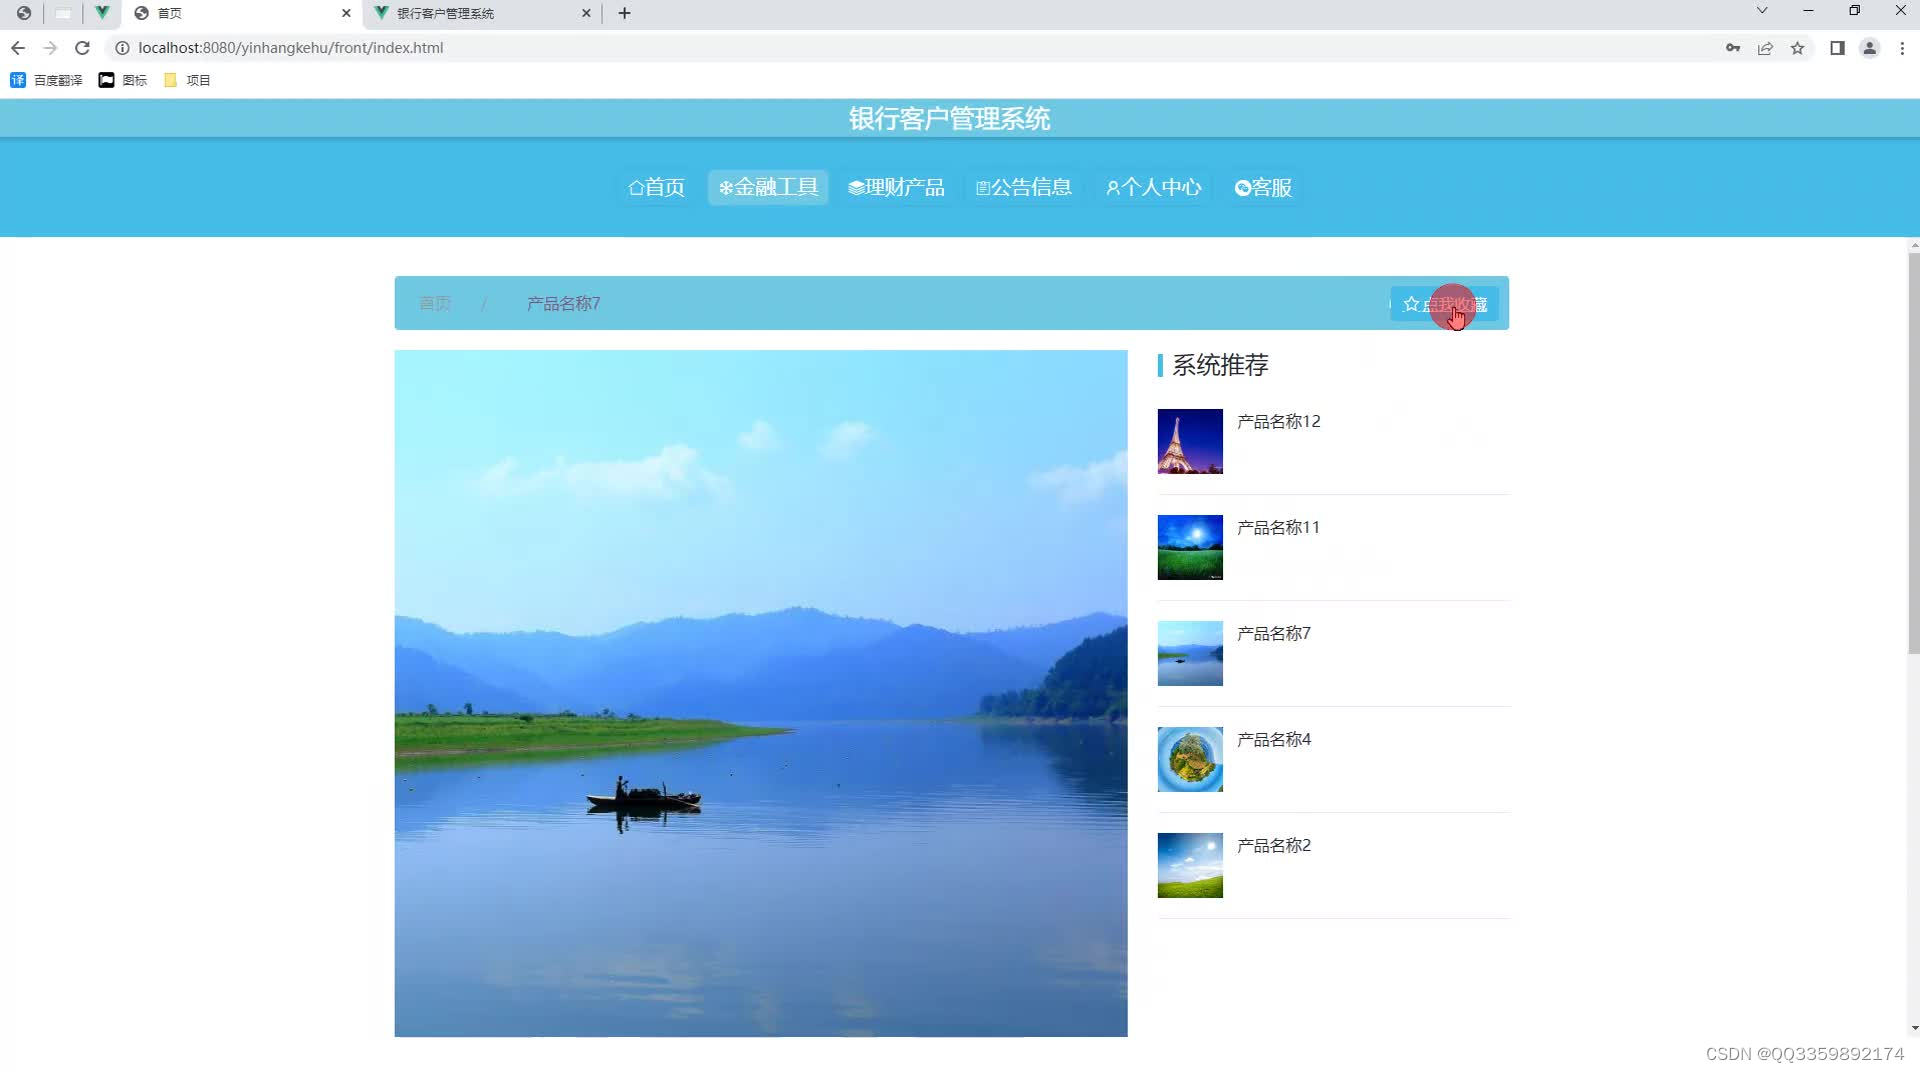This screenshot has height=1072, width=1920.
Task: Select 产品名称12 recommendation title
Action: pyautogui.click(x=1278, y=421)
